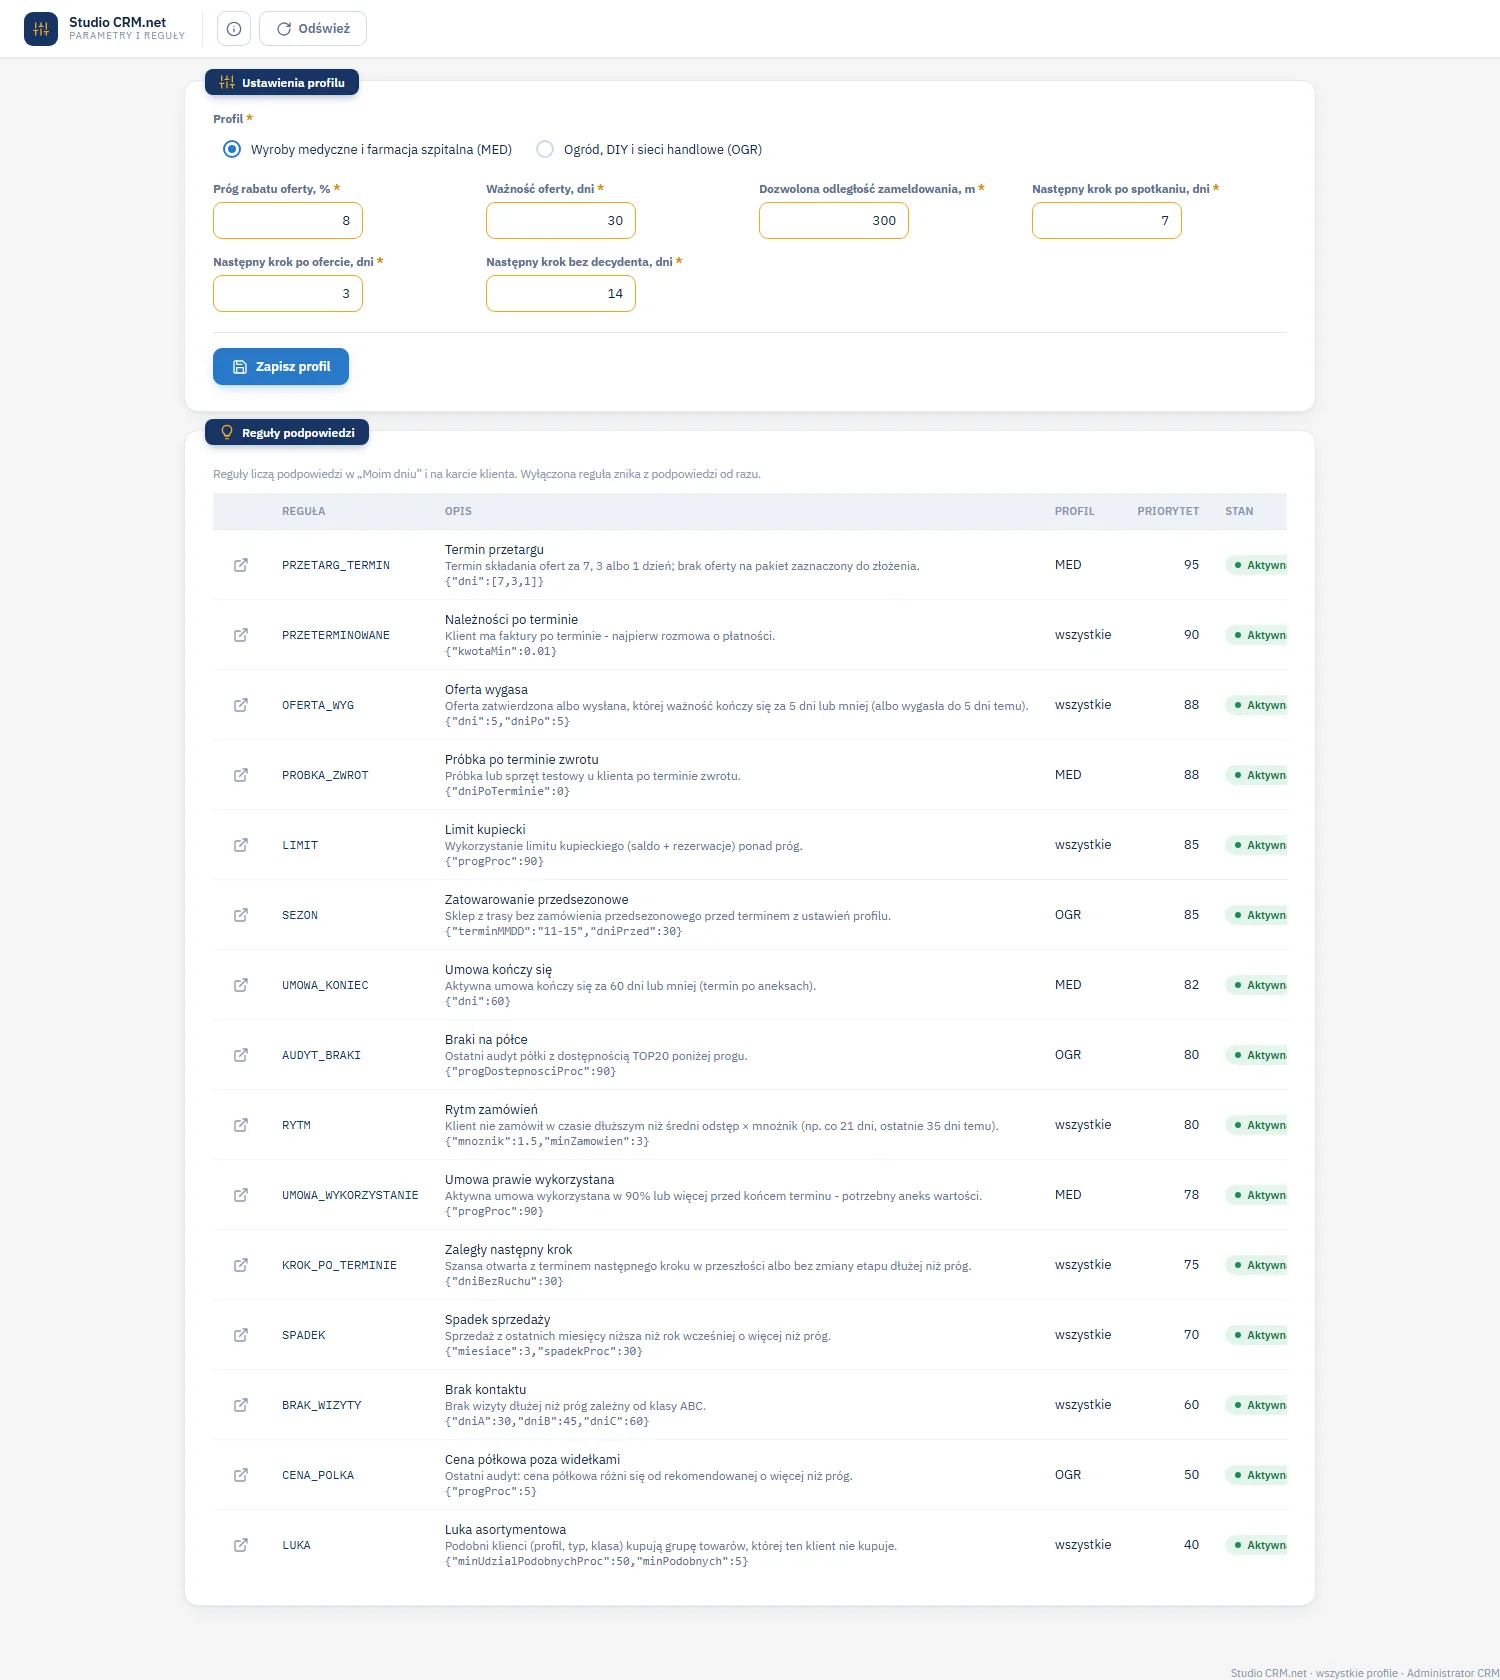Open edit icon for PROBKA_ZWROT rule
This screenshot has width=1500, height=1680.
[241, 775]
